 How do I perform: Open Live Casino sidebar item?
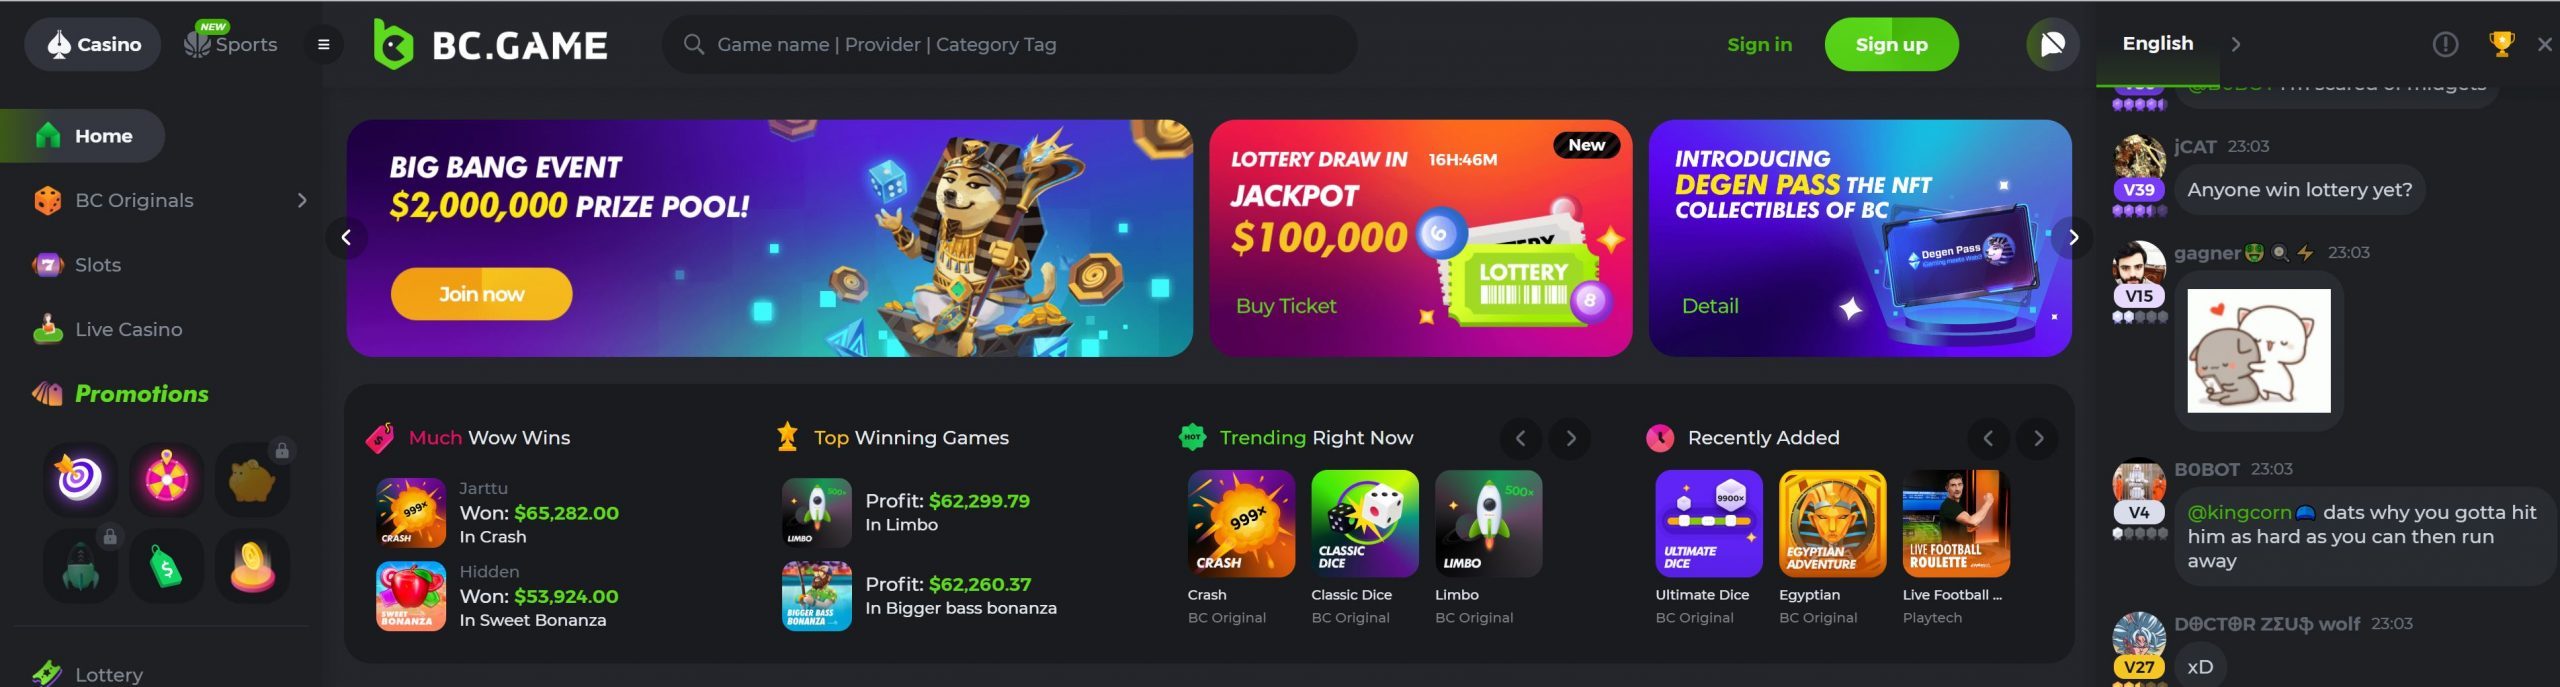pos(128,329)
